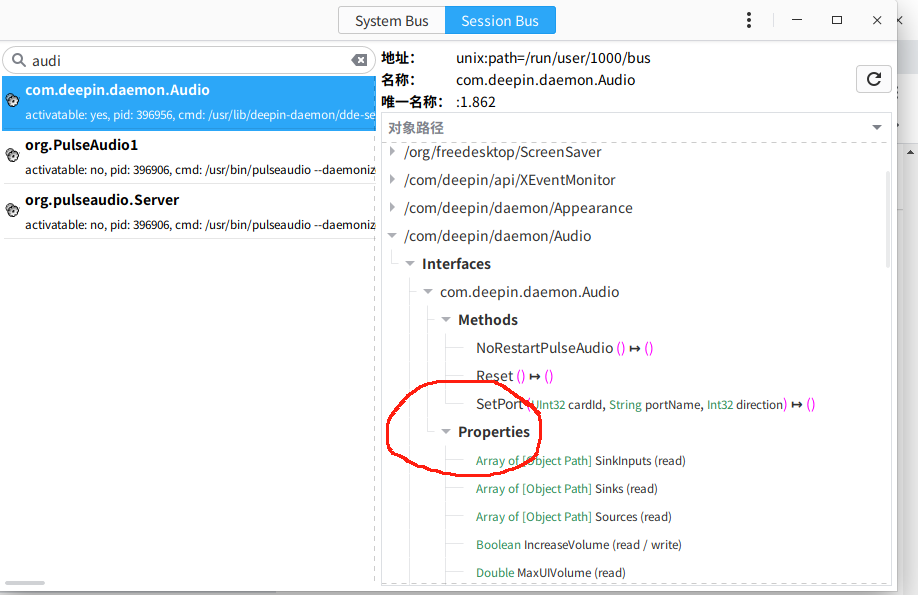Click the magnifier icon in search box
Viewport: 918px width, 595px height.
19,60
